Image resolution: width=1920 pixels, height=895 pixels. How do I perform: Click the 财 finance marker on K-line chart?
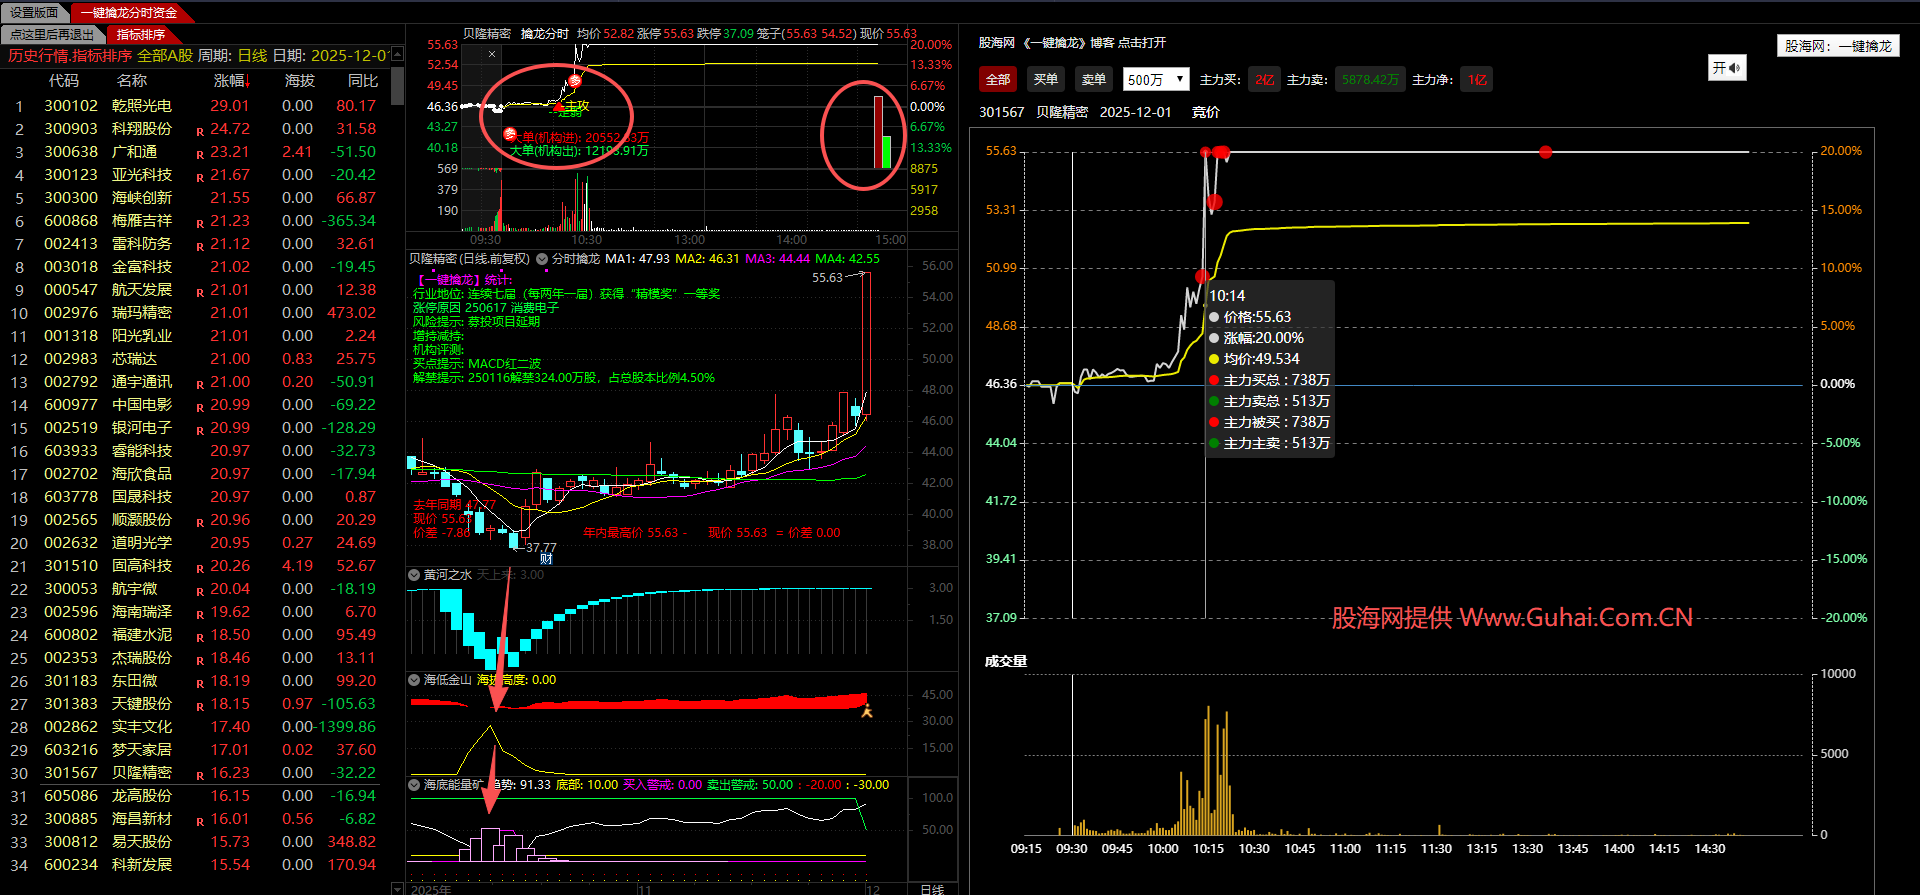pyautogui.click(x=546, y=558)
